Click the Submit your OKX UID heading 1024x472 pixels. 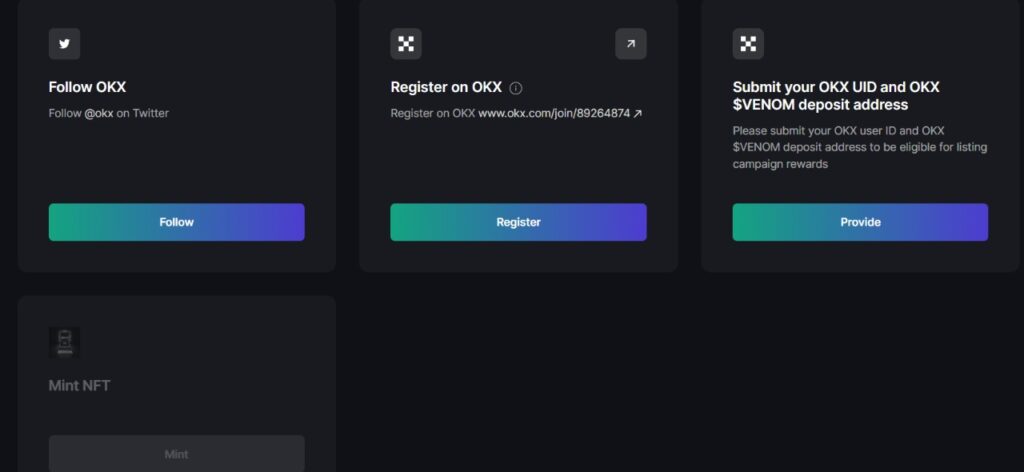[x=836, y=96]
